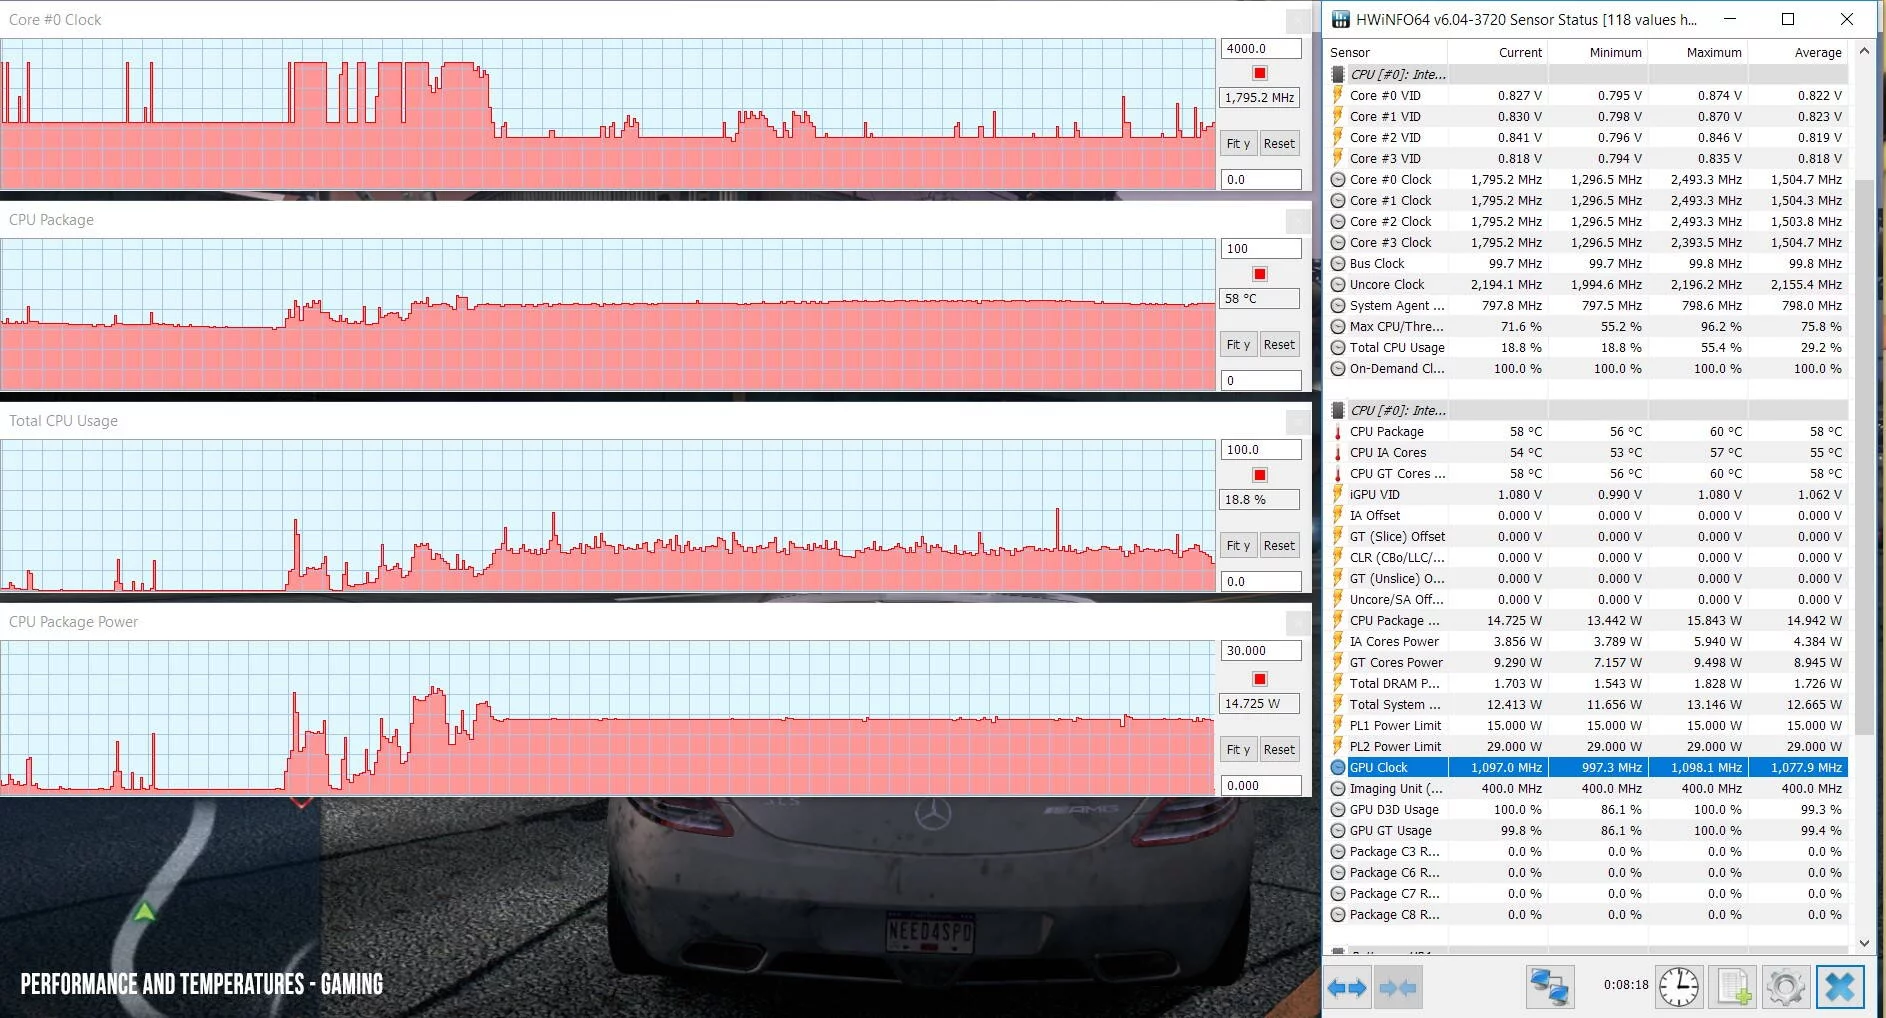Viewport: 1886px width, 1018px height.
Task: Click the clock icon beside Core #0 Clock
Action: (1338, 179)
